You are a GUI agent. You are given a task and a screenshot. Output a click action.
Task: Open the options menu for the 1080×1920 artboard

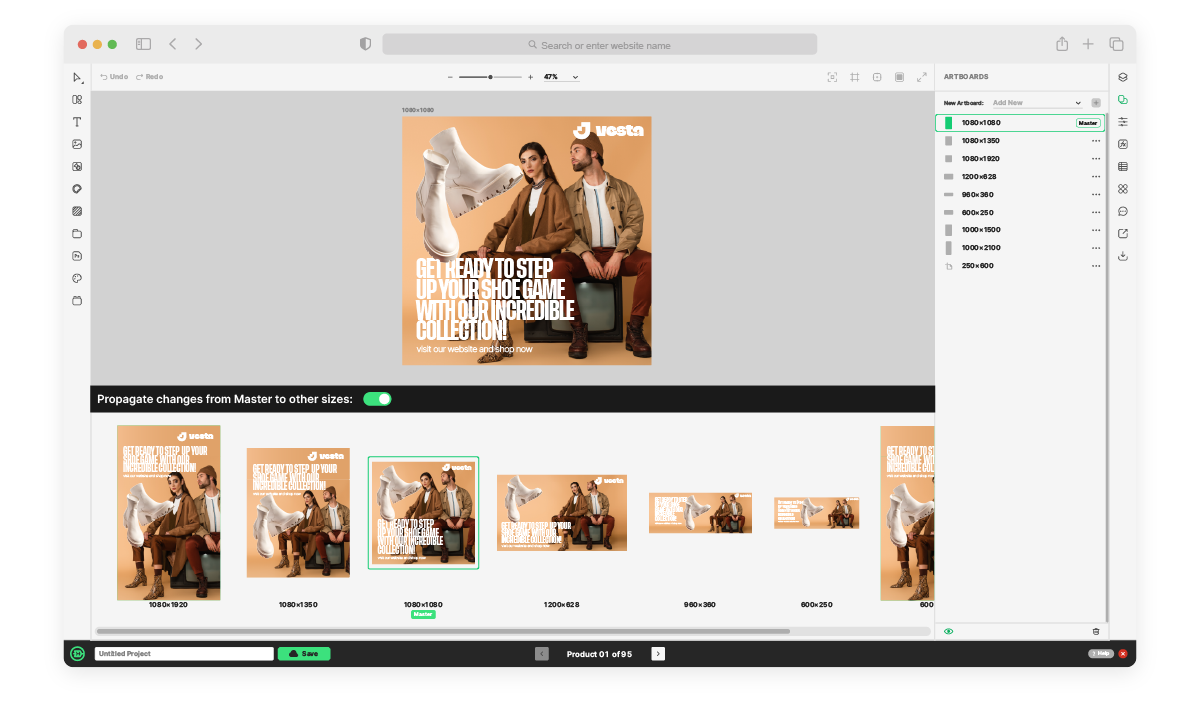tap(1096, 158)
